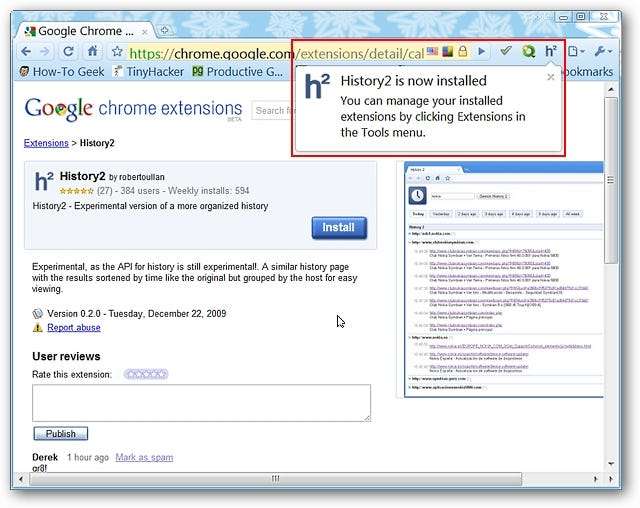
Task: Click the checkmark extension icon
Action: [506, 51]
